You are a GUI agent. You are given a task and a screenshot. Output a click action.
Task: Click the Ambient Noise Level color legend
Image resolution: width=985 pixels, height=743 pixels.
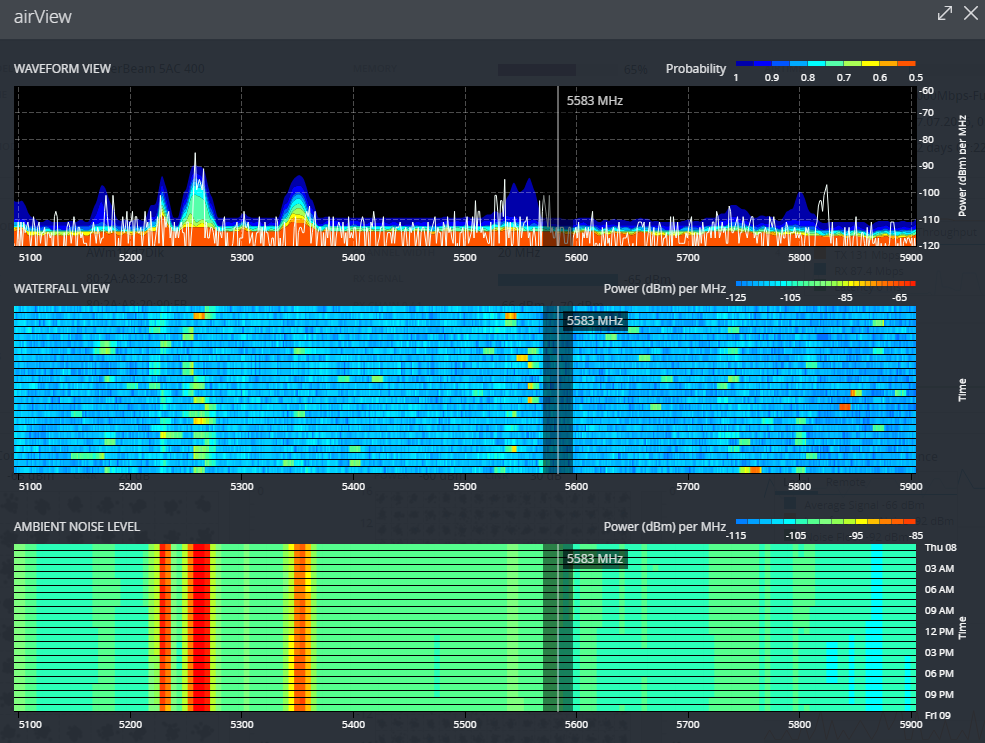point(825,521)
